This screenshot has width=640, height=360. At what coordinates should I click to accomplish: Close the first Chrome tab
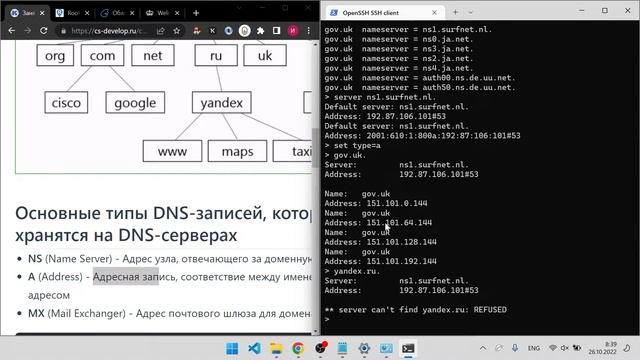42,13
